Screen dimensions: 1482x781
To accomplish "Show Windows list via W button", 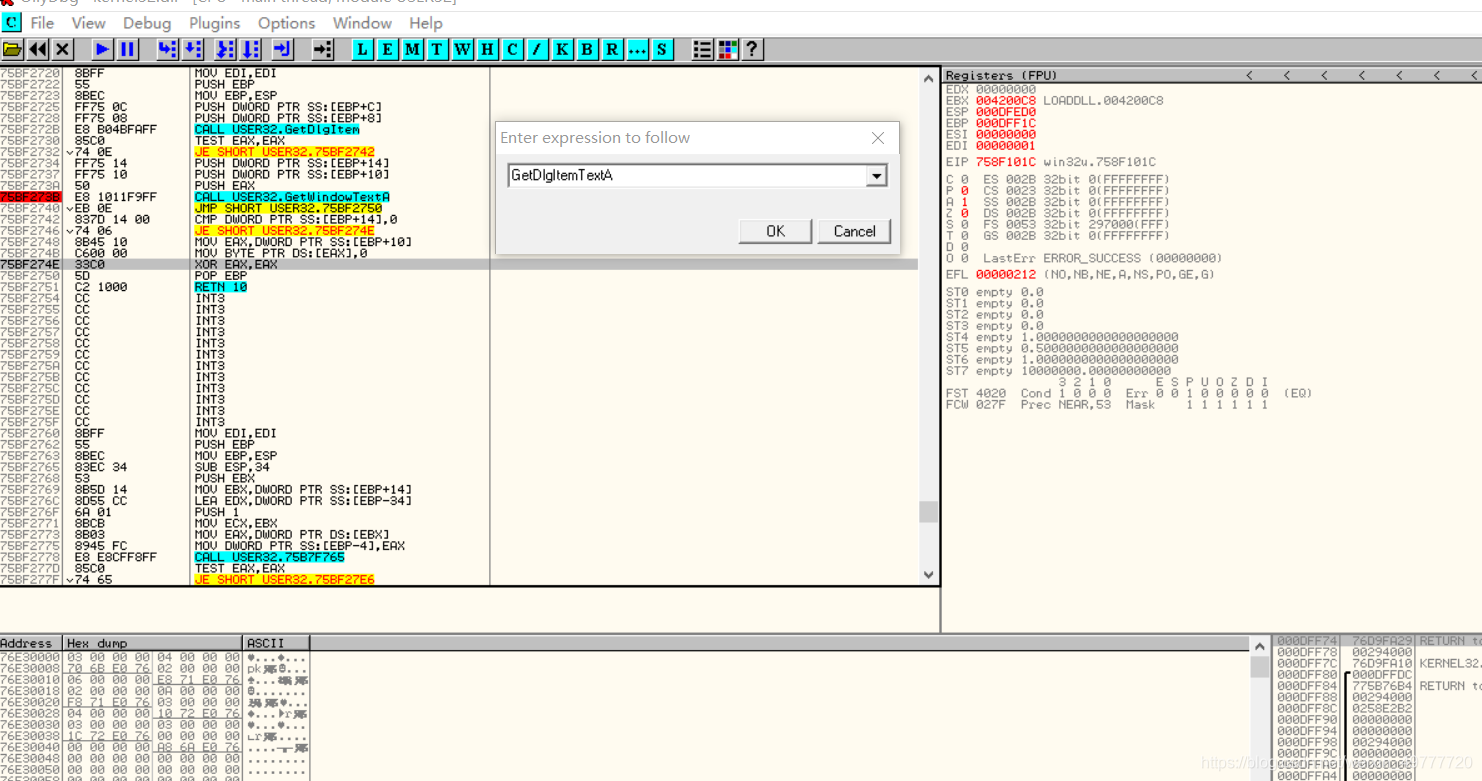I will pos(462,49).
